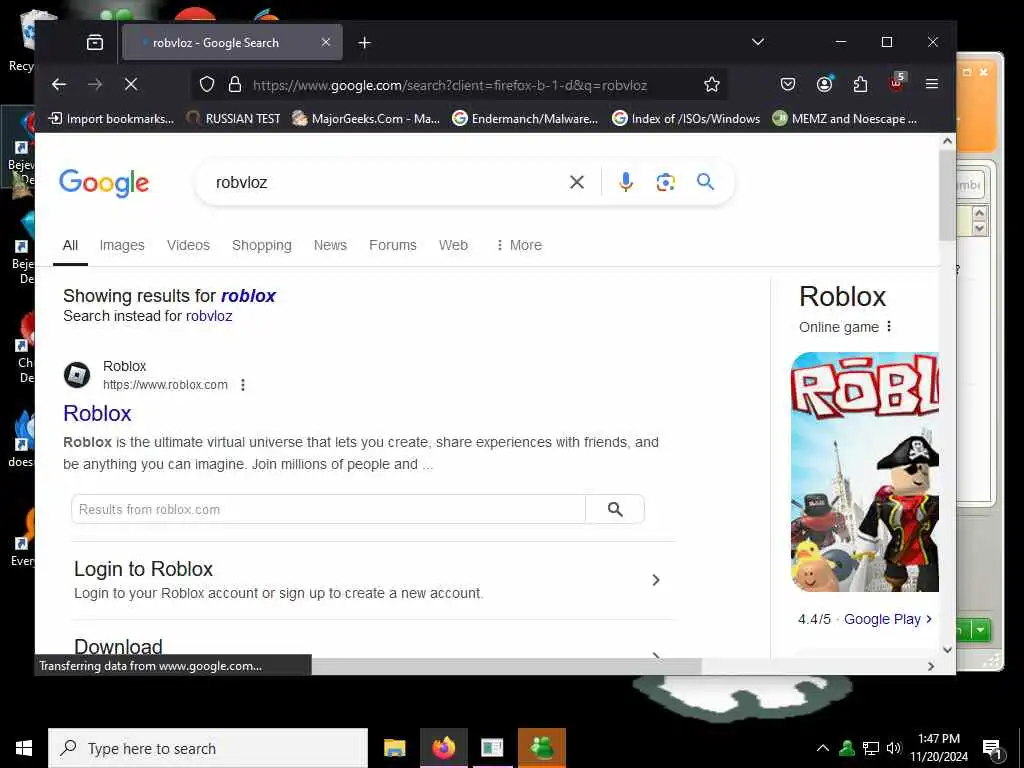The width and height of the screenshot is (1024, 768).
Task: Switch to the Videos tab
Action: pyautogui.click(x=188, y=245)
